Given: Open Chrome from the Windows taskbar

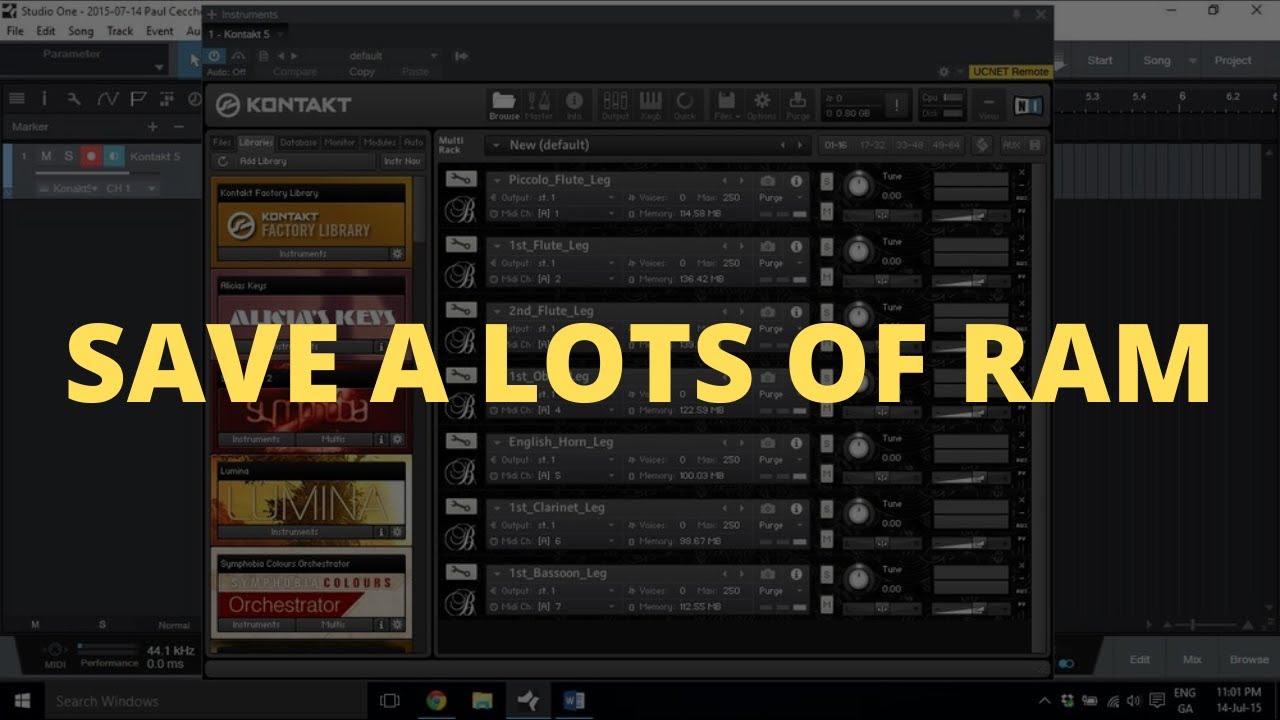Looking at the screenshot, I should click(436, 700).
